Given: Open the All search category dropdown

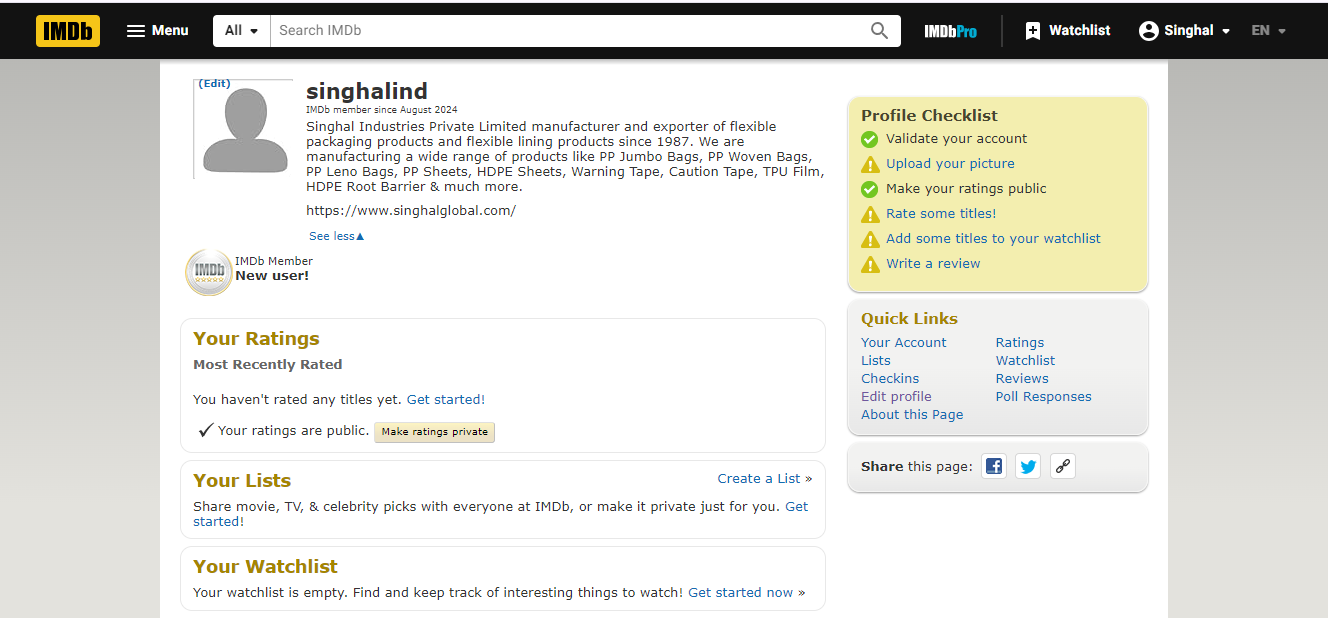Looking at the screenshot, I should tap(242, 31).
